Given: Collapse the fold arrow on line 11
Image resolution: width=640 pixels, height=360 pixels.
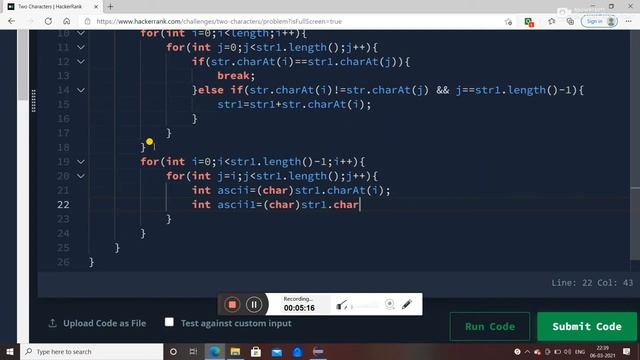Looking at the screenshot, I should pyautogui.click(x=81, y=47).
